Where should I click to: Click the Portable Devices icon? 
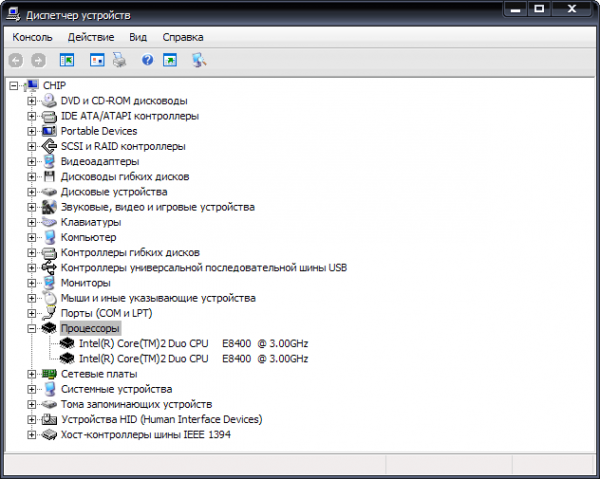(x=49, y=131)
